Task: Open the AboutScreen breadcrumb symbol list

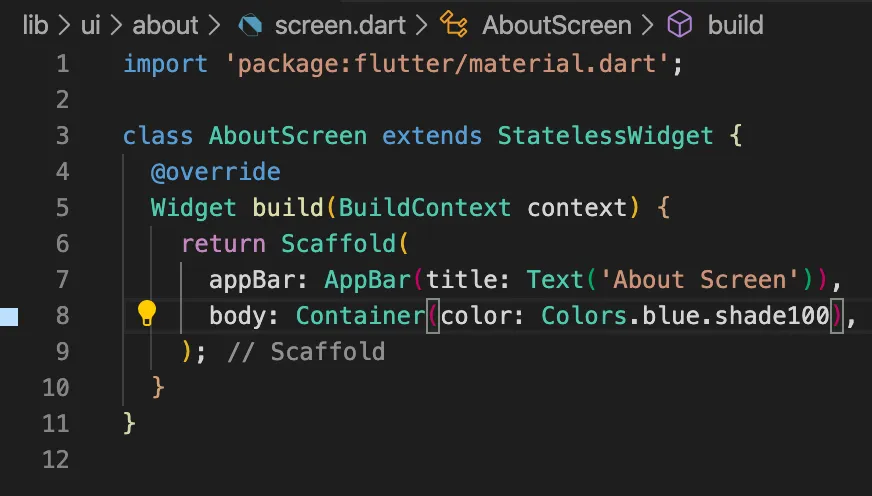Action: click(557, 25)
